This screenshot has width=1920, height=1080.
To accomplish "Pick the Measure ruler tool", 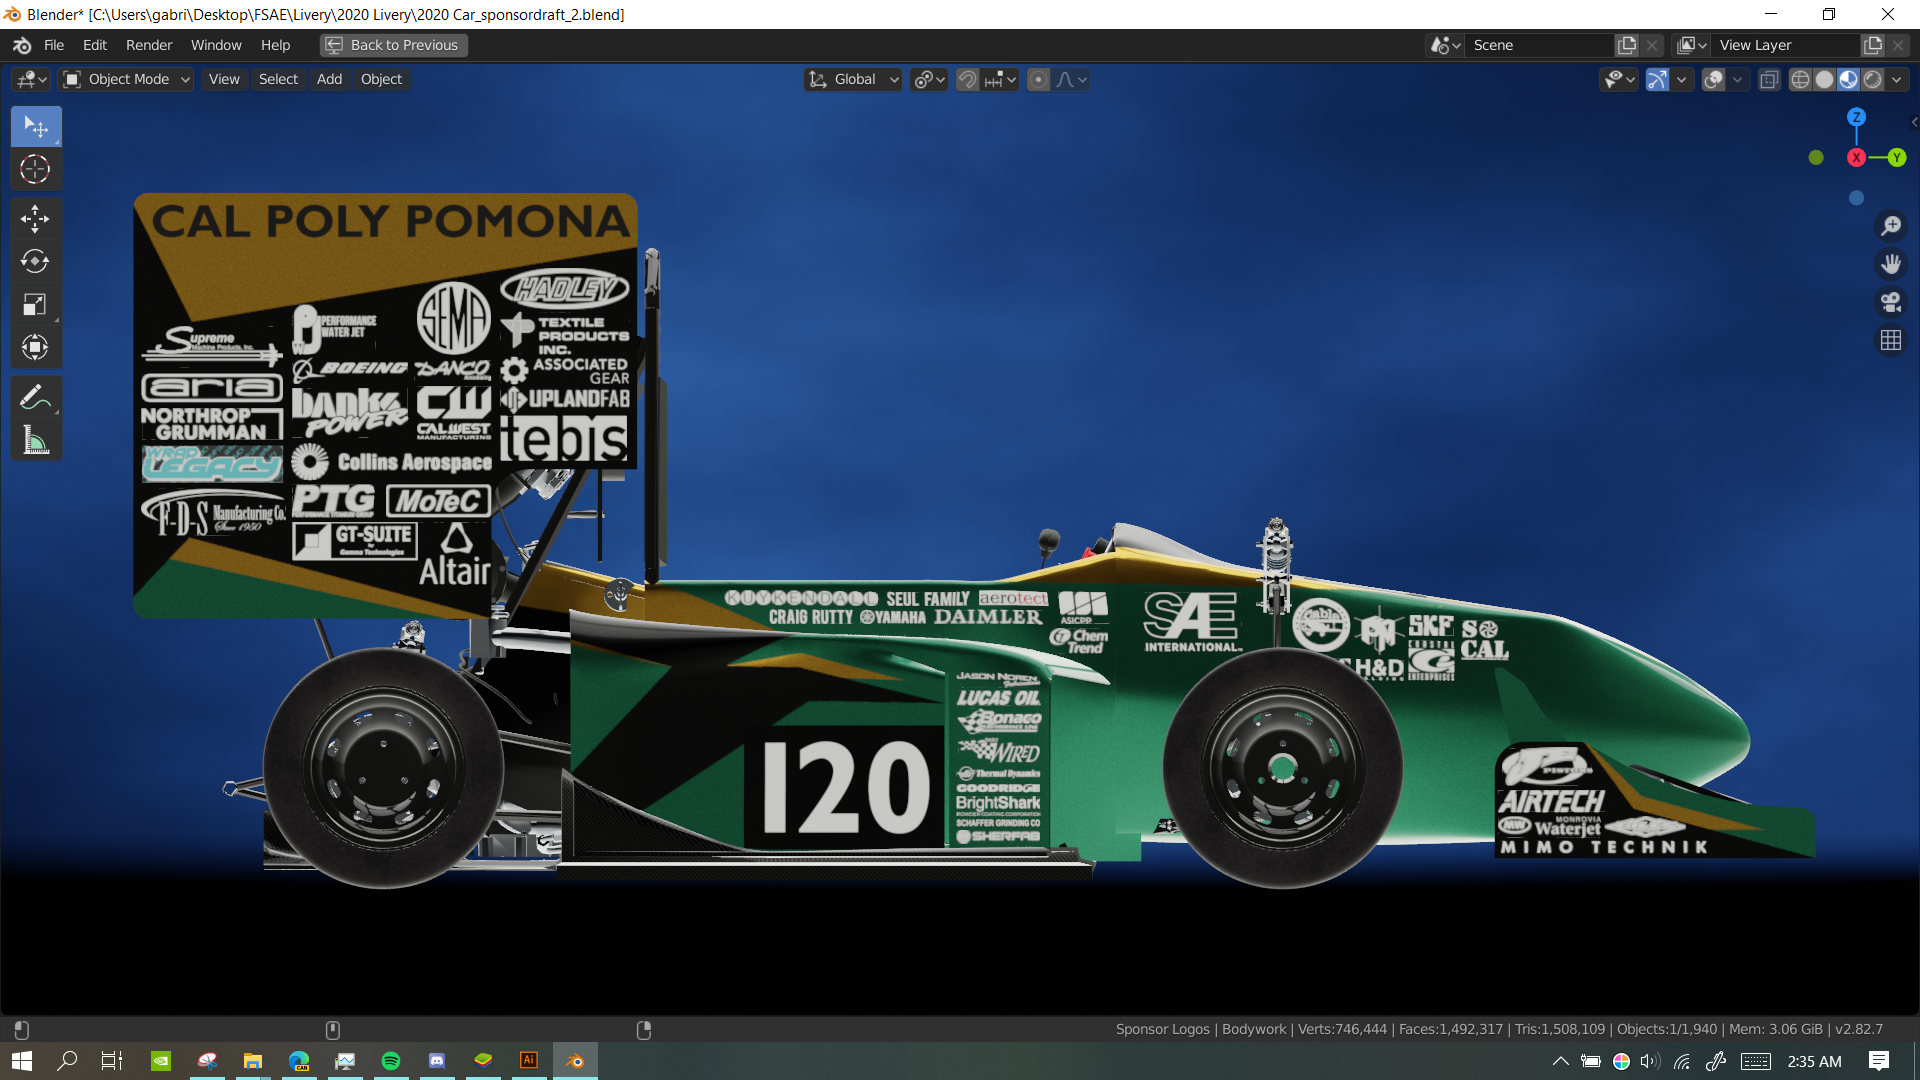I will [36, 440].
